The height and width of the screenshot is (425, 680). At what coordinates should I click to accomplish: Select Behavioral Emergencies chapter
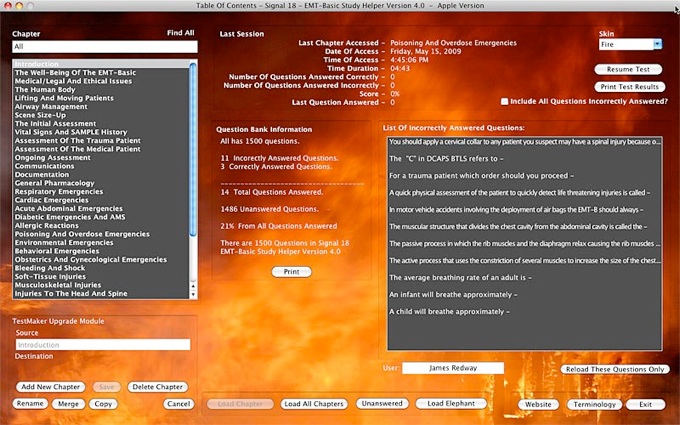(101, 251)
